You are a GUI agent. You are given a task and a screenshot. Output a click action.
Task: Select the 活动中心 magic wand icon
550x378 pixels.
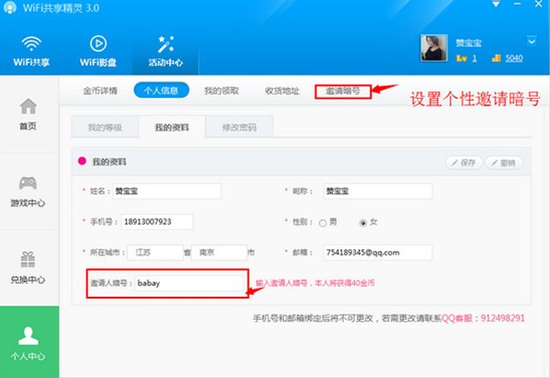click(165, 44)
